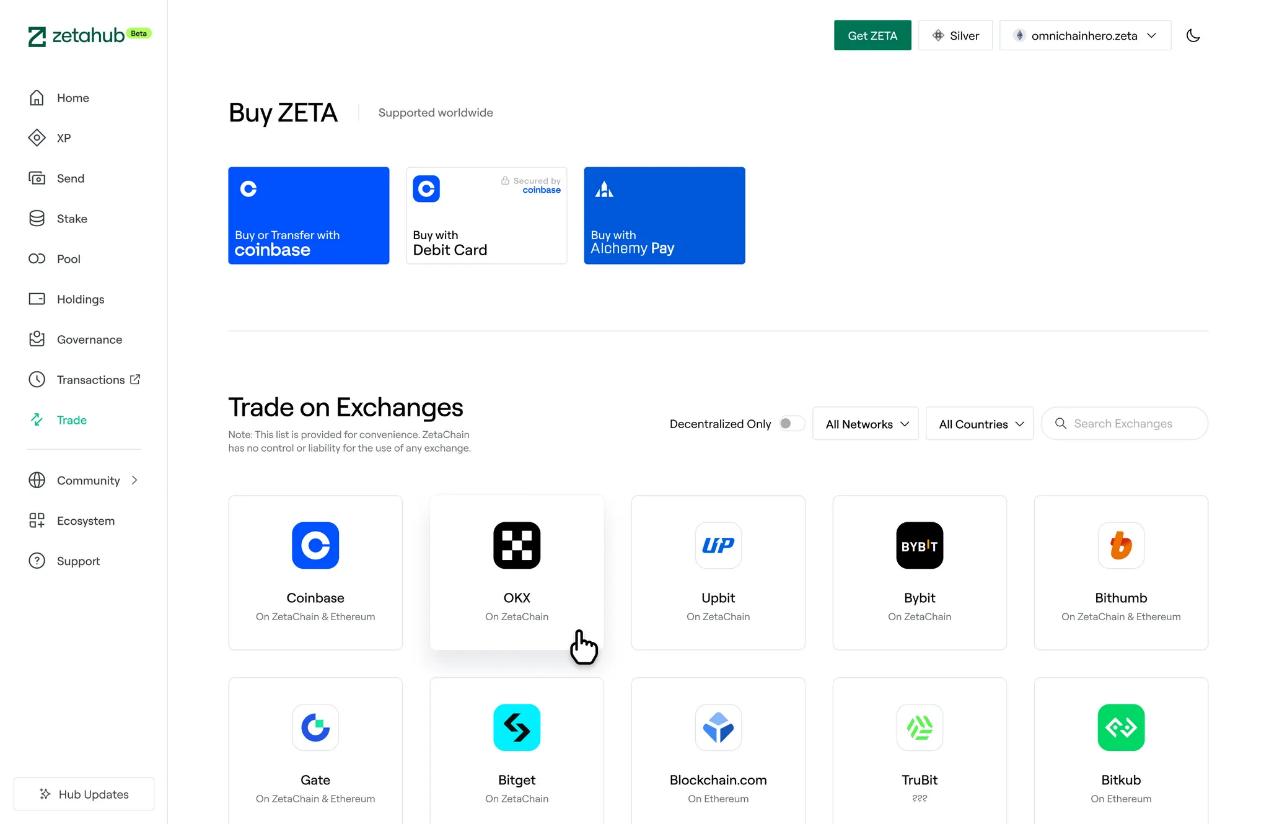Toggle the Silver tier indicator

[955, 35]
